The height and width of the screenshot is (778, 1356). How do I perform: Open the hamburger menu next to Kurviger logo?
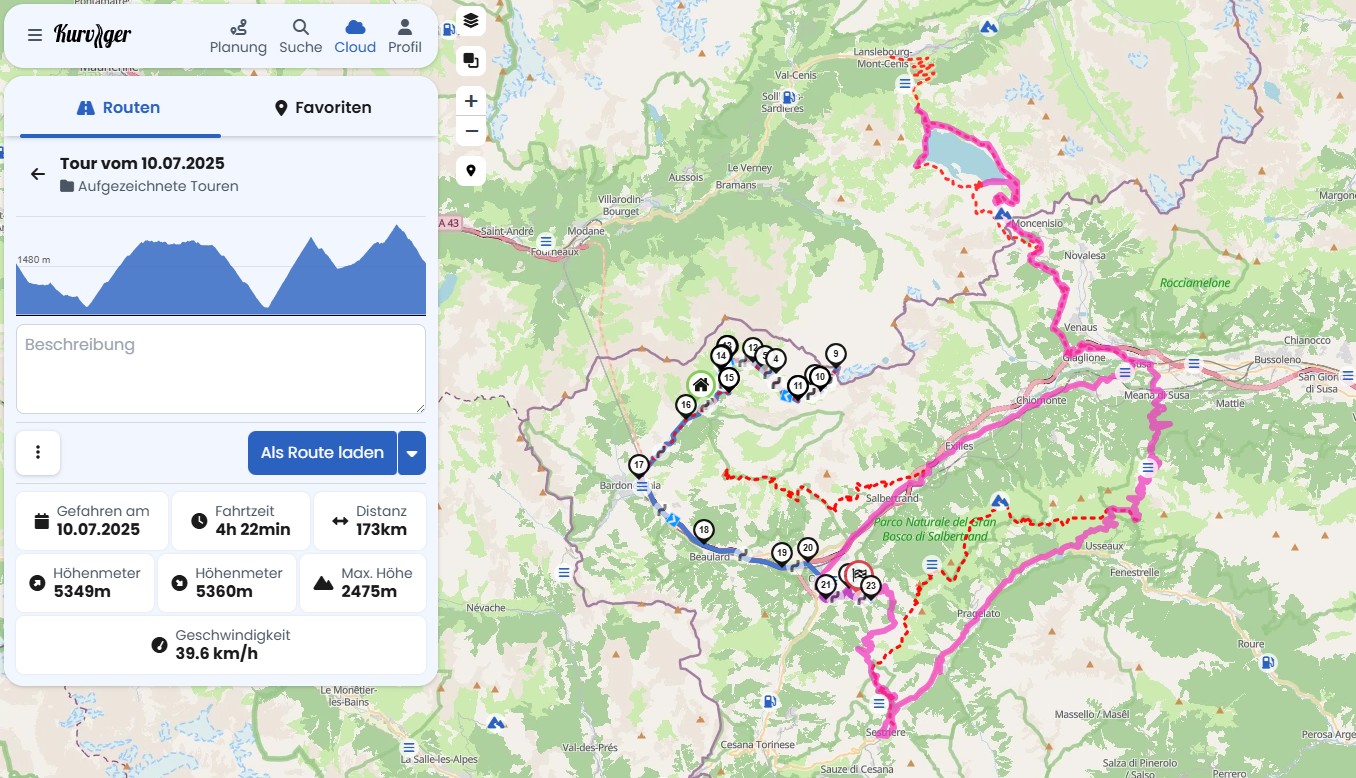pos(35,35)
